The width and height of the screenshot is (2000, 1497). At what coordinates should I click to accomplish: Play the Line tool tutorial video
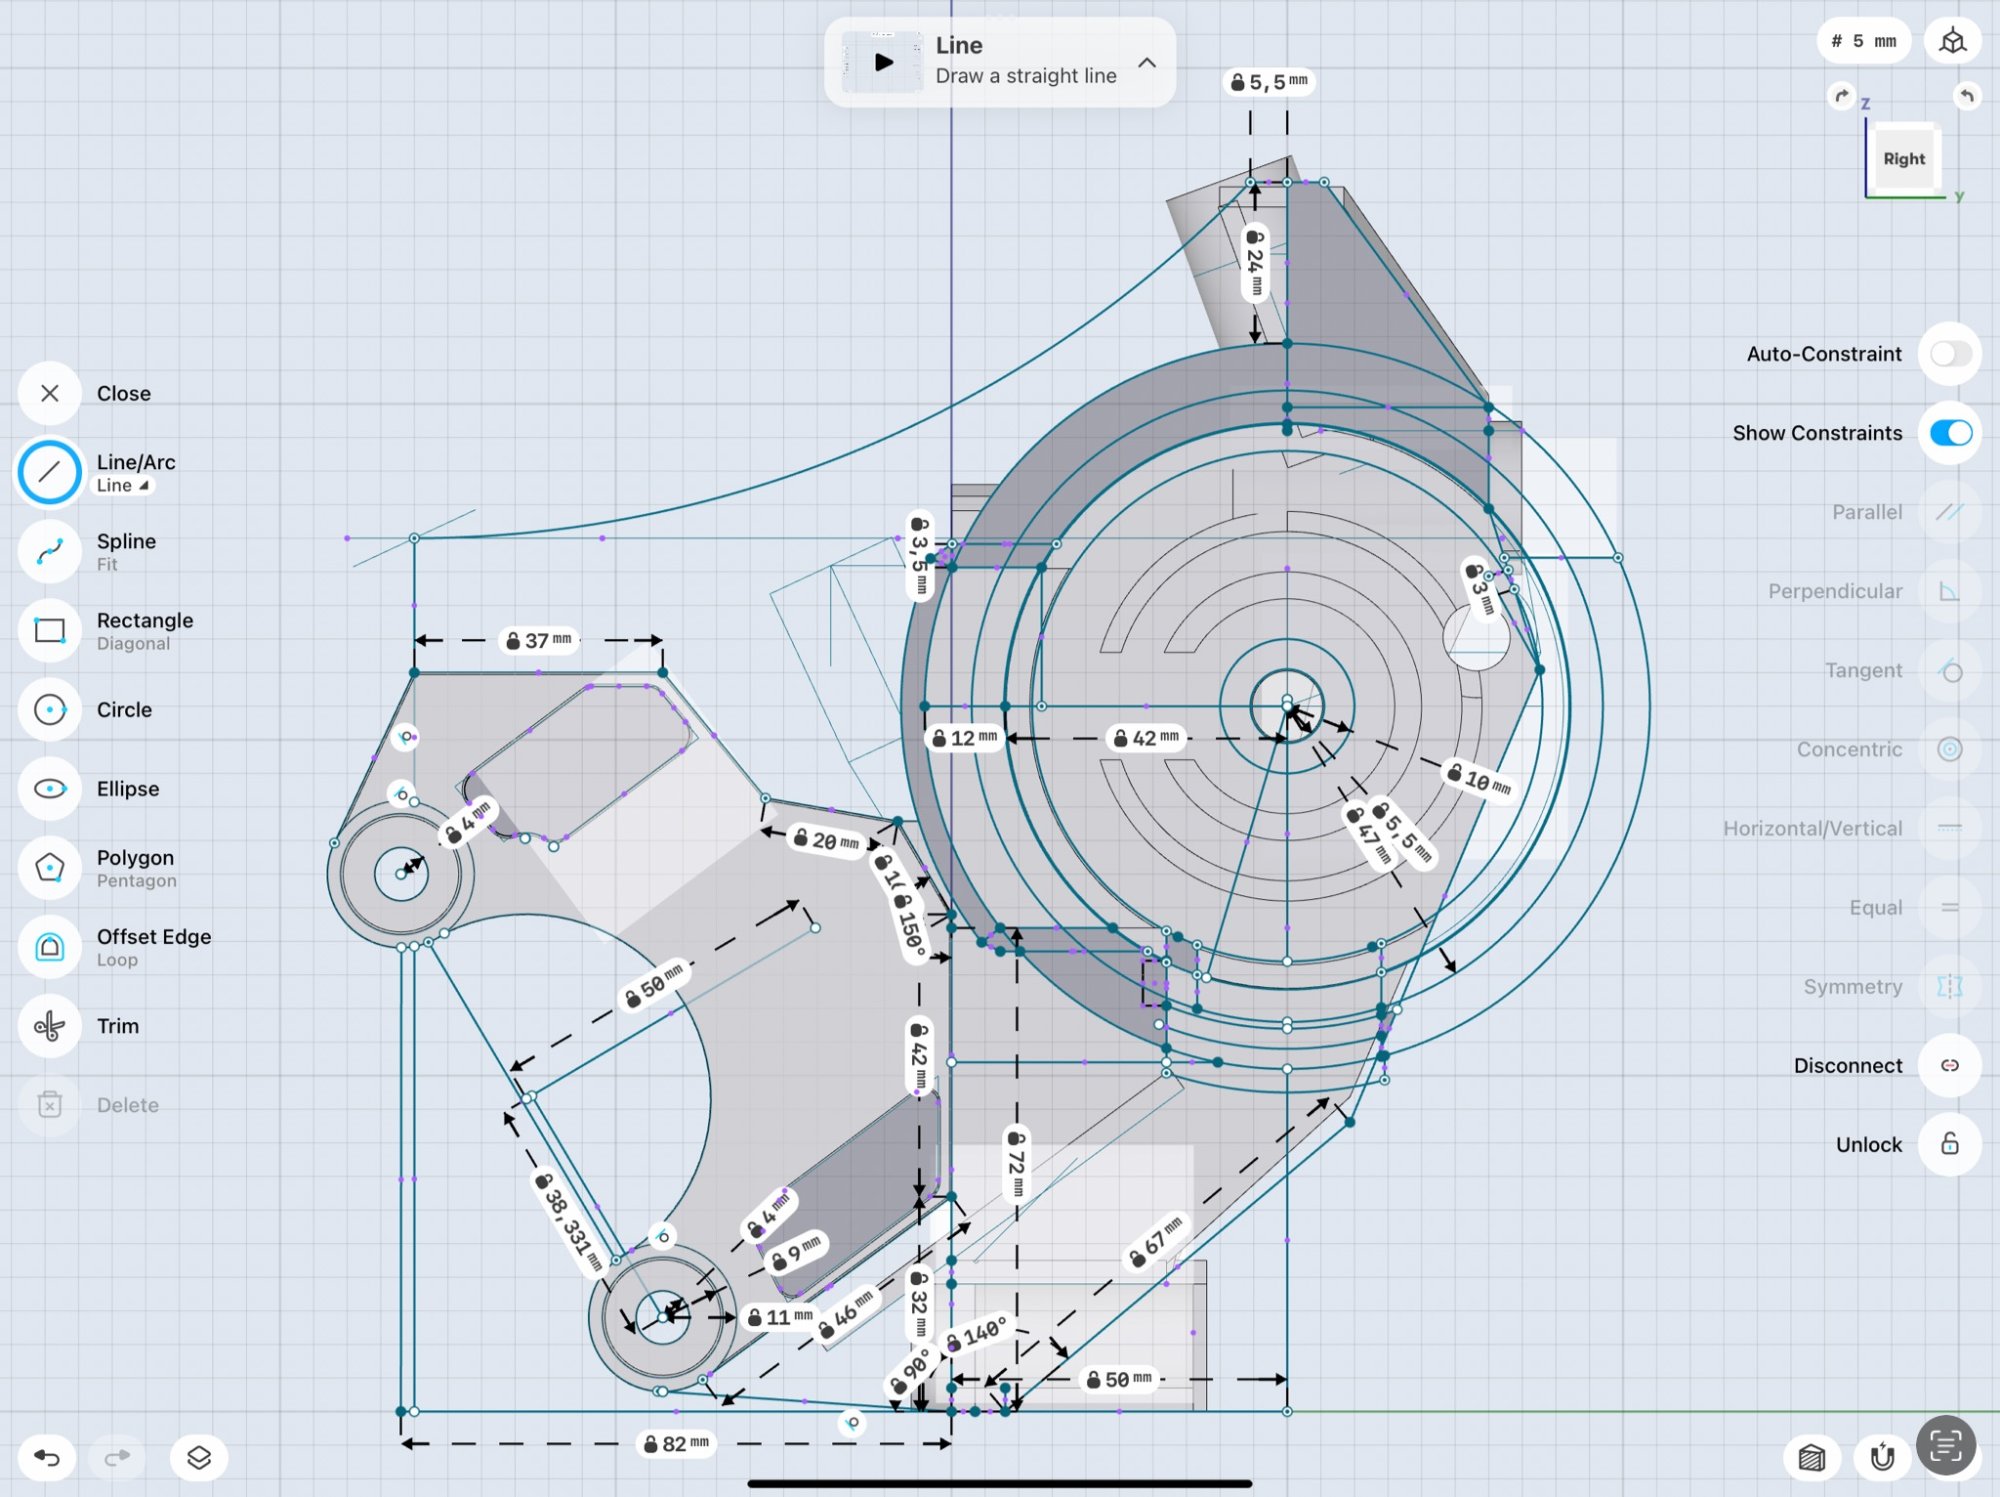(x=883, y=62)
